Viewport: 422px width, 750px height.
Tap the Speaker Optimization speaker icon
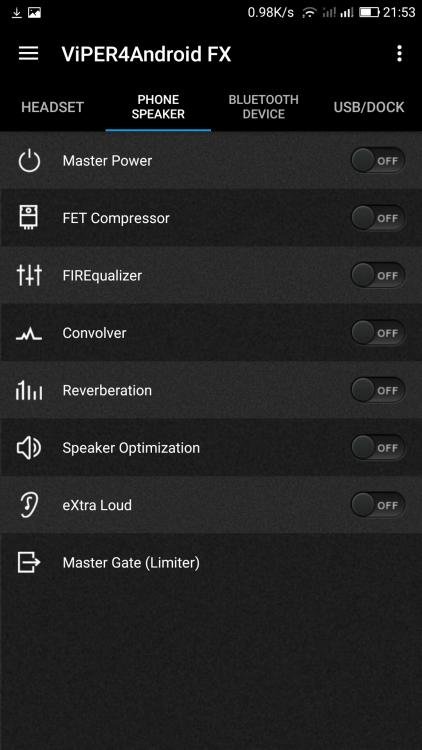pos(29,448)
